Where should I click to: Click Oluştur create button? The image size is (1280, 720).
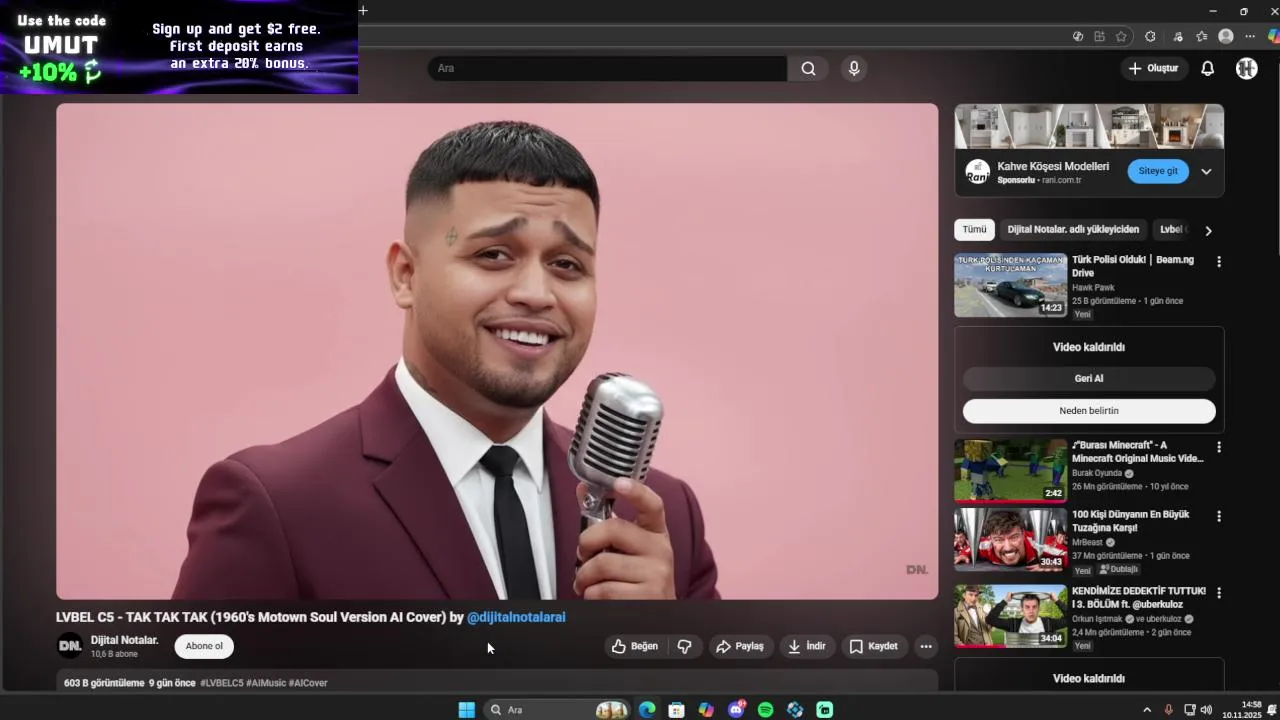[x=1153, y=68]
